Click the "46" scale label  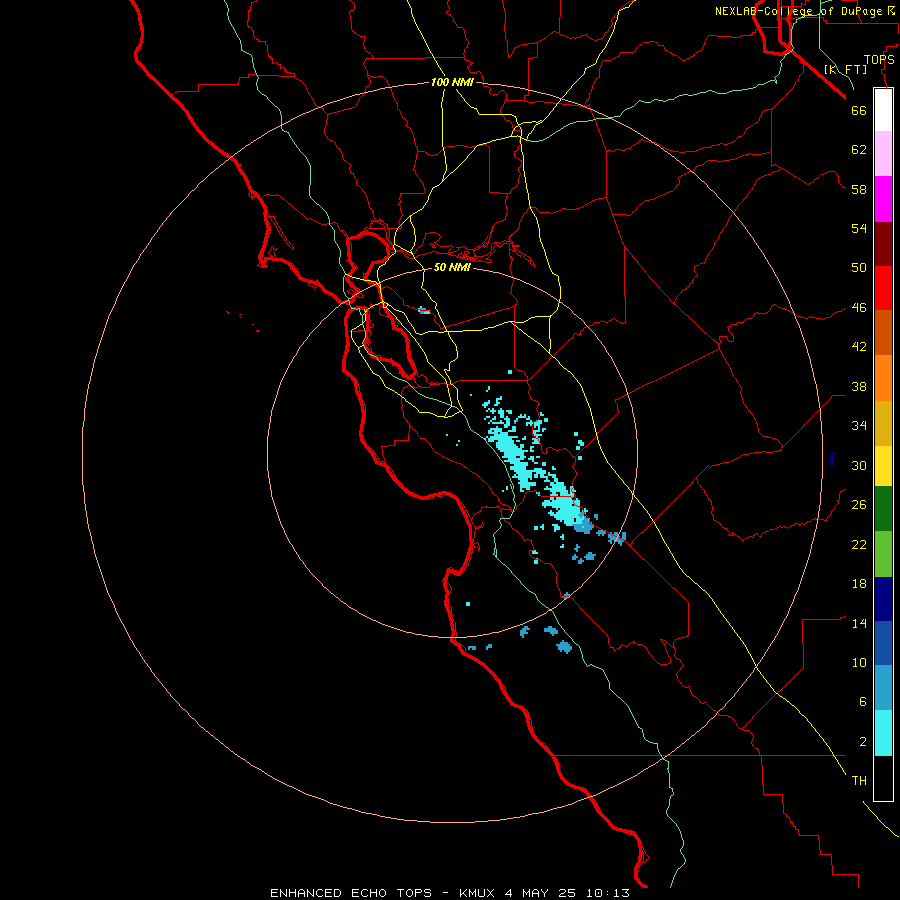(x=859, y=308)
